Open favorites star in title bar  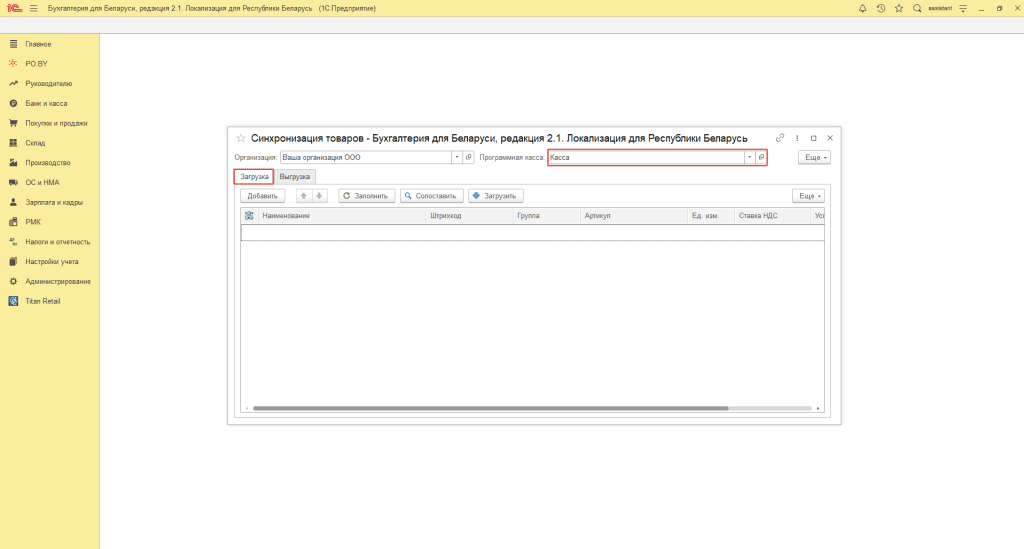[899, 8]
